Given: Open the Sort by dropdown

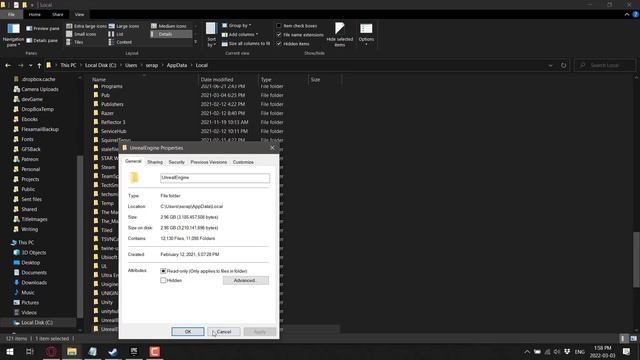Looking at the screenshot, I should coord(211,35).
